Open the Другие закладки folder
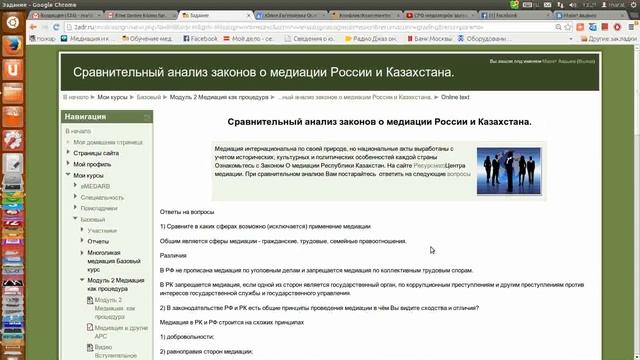Screen dimensions: 640x360 click(x=609, y=39)
